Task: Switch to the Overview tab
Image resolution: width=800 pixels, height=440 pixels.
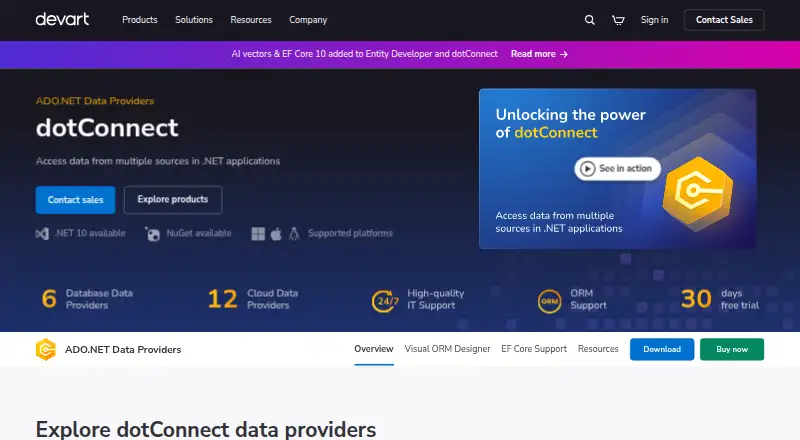Action: [374, 349]
